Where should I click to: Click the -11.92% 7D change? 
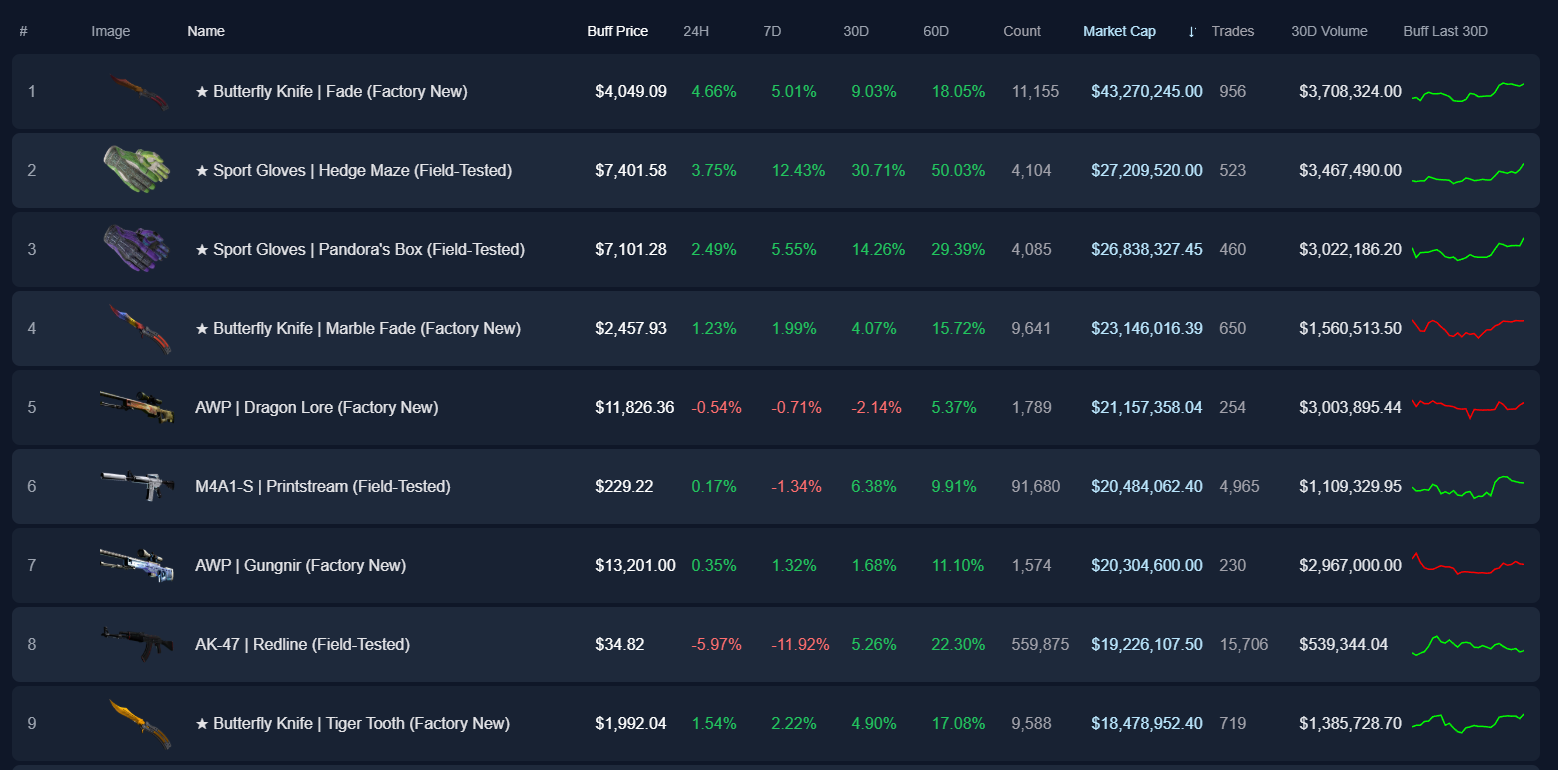coord(800,644)
